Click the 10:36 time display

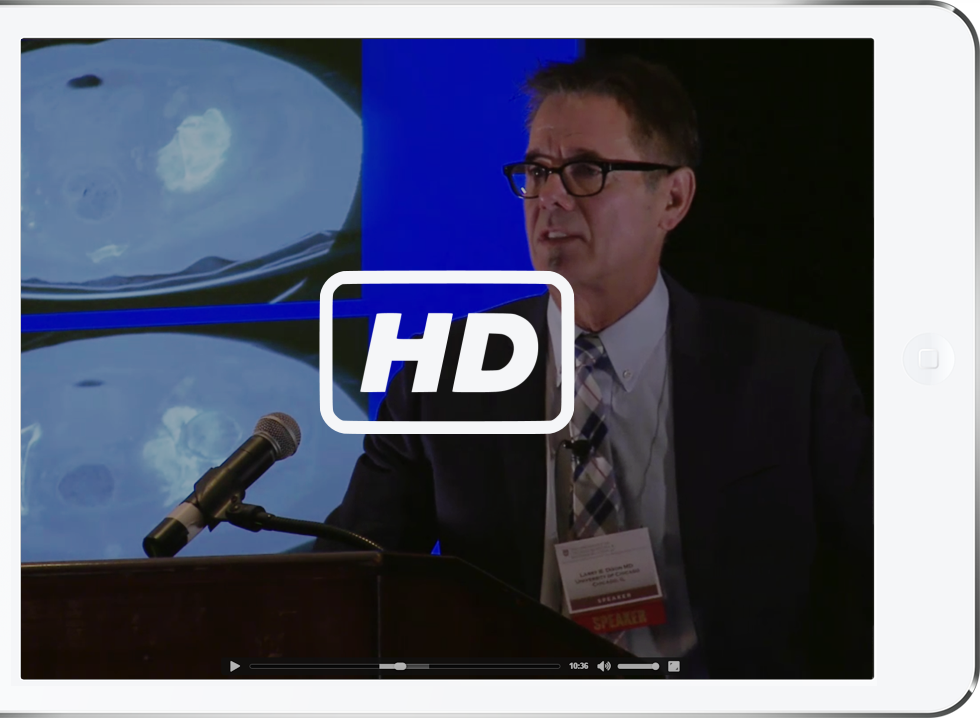pyautogui.click(x=579, y=666)
